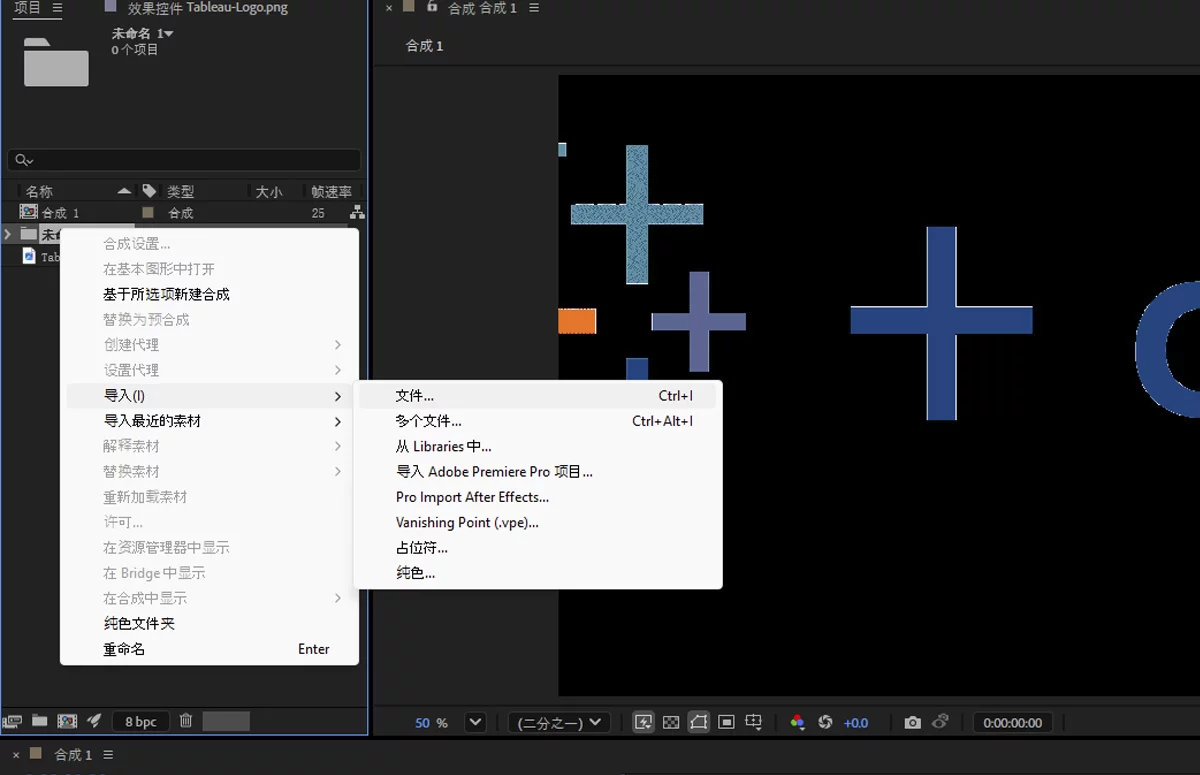1200x775 pixels.
Task: Toggle mask and shape path visibility
Action: 699,722
